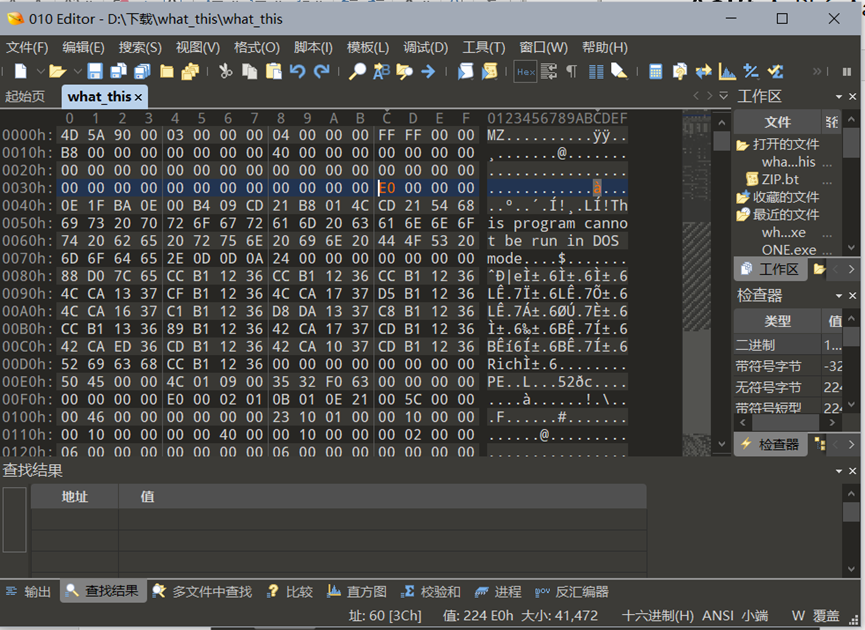
Task: Click the Compare Files arrows icon
Action: [703, 72]
